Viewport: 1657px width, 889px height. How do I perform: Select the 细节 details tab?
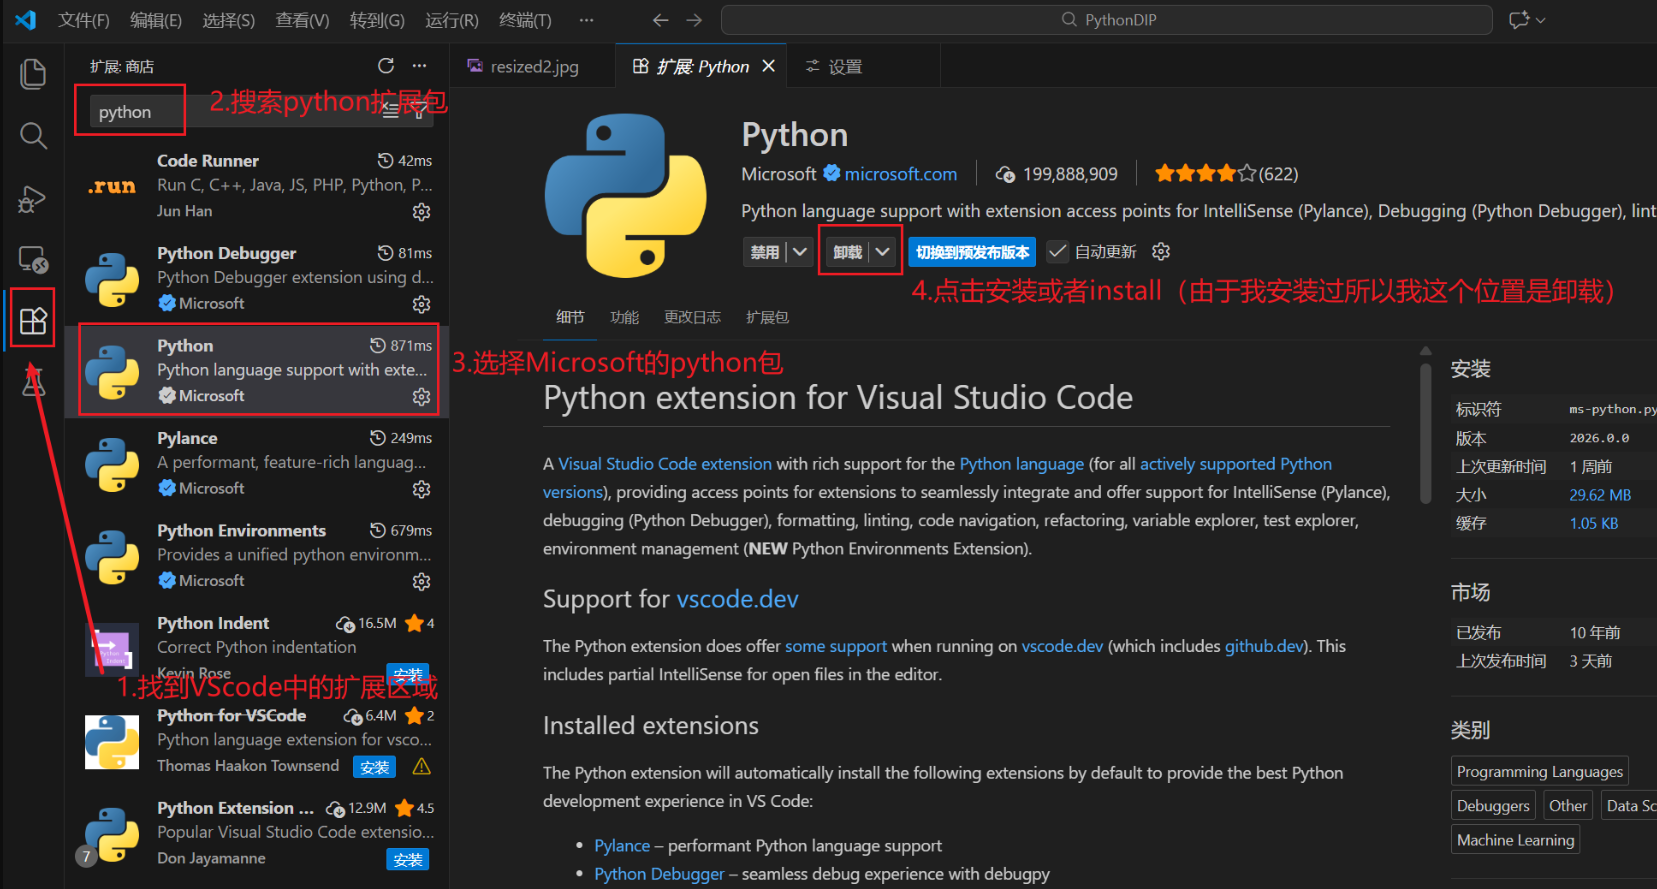(x=570, y=317)
